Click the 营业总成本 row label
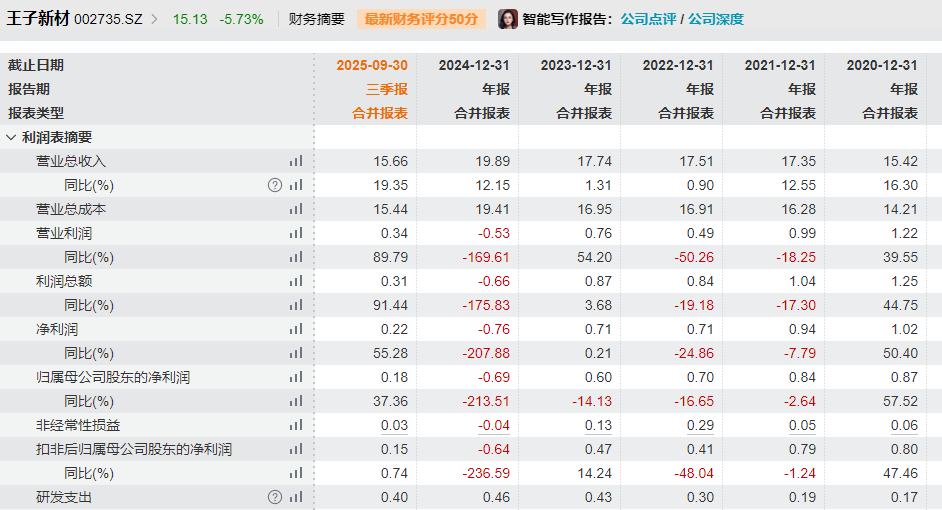The image size is (942, 510). [71, 209]
